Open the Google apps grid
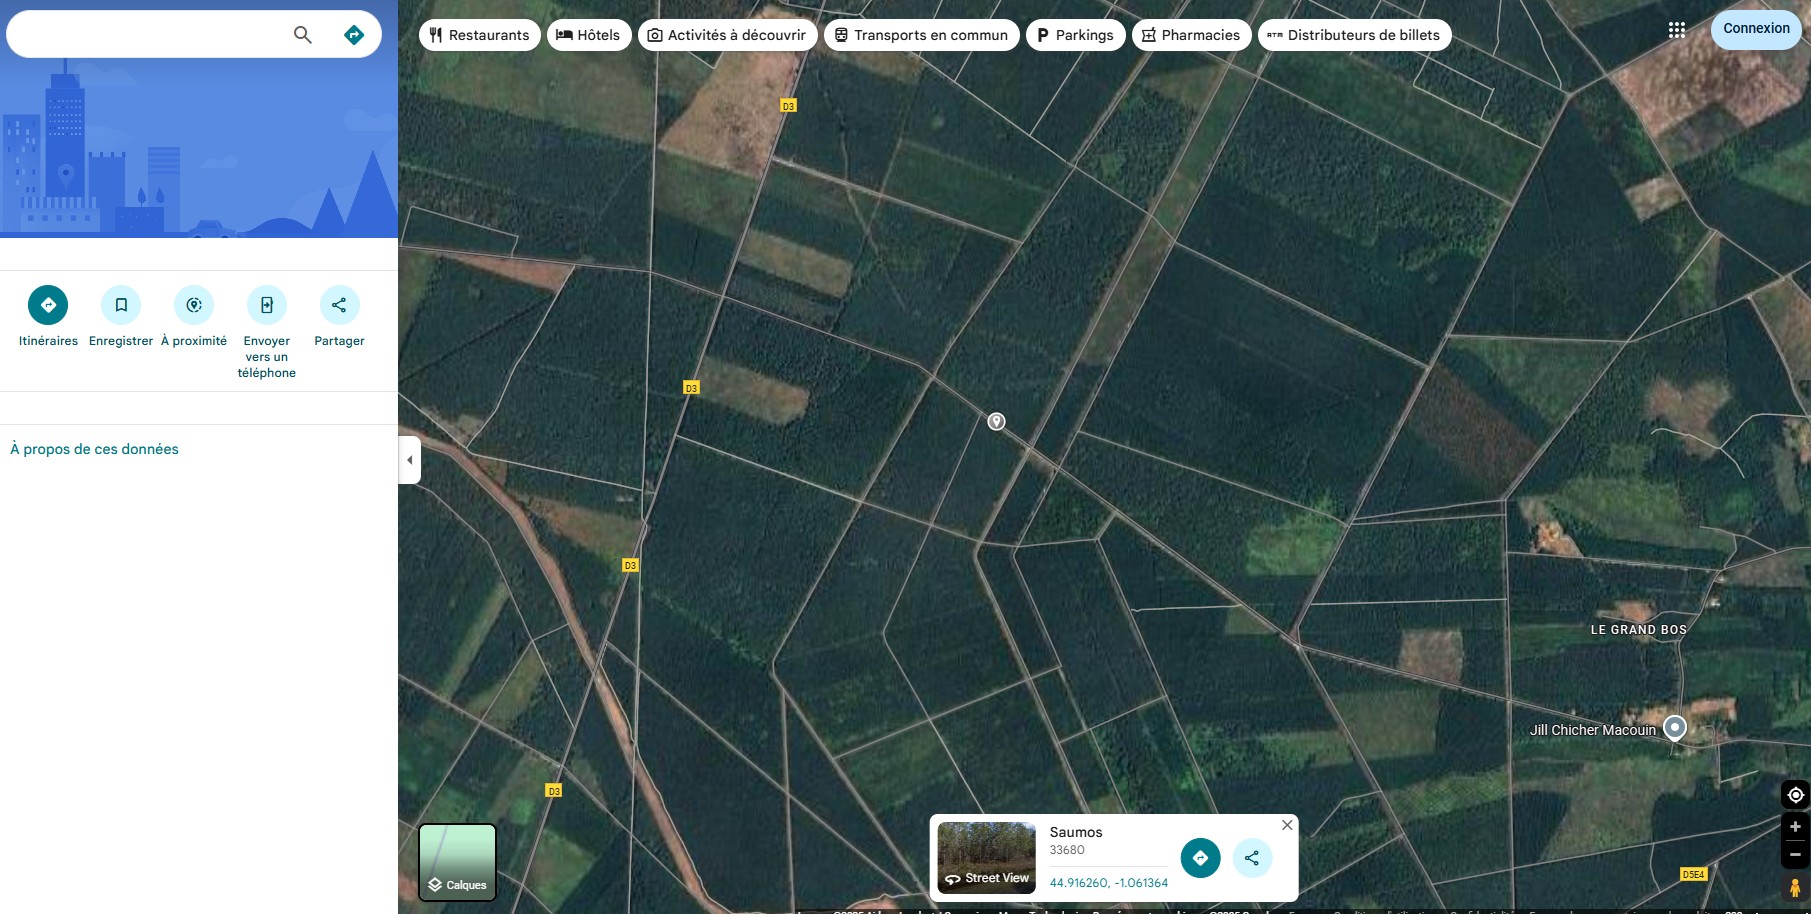Viewport: 1811px width, 914px height. click(x=1677, y=30)
